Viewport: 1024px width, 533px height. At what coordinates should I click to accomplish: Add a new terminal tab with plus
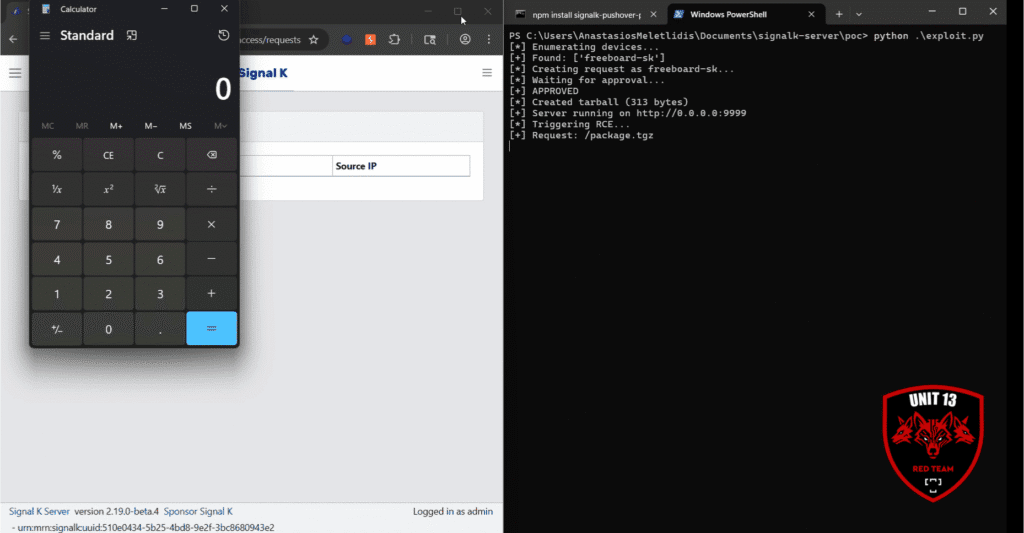click(839, 14)
